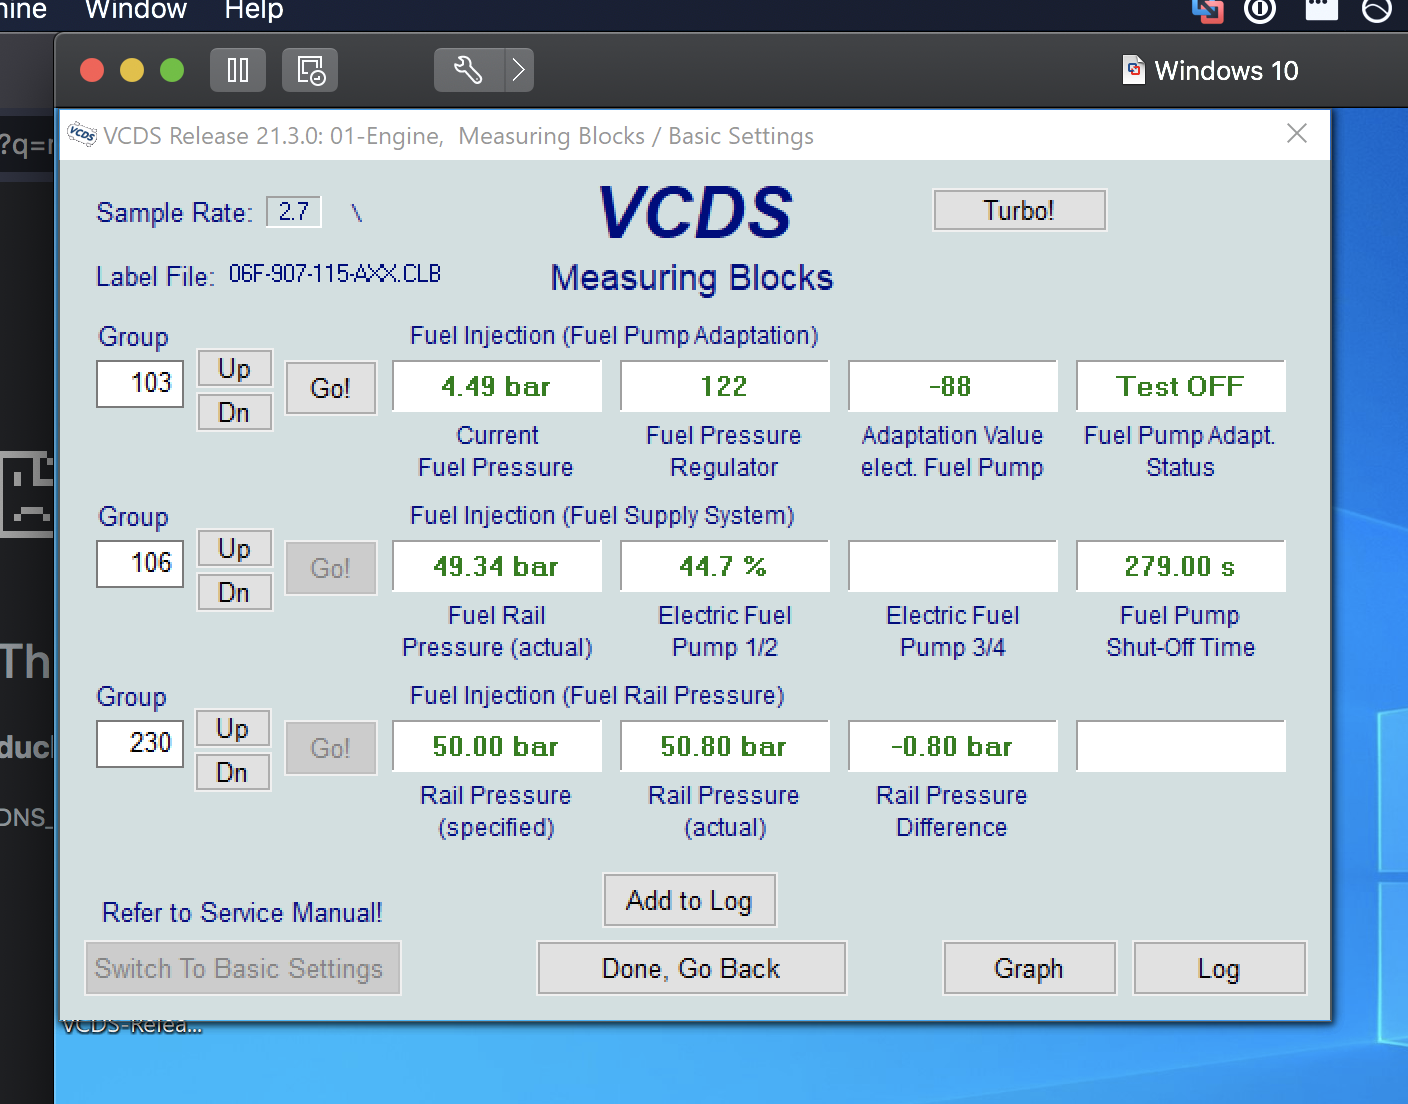Click the Log button
Image resolution: width=1408 pixels, height=1104 pixels.
pos(1219,968)
